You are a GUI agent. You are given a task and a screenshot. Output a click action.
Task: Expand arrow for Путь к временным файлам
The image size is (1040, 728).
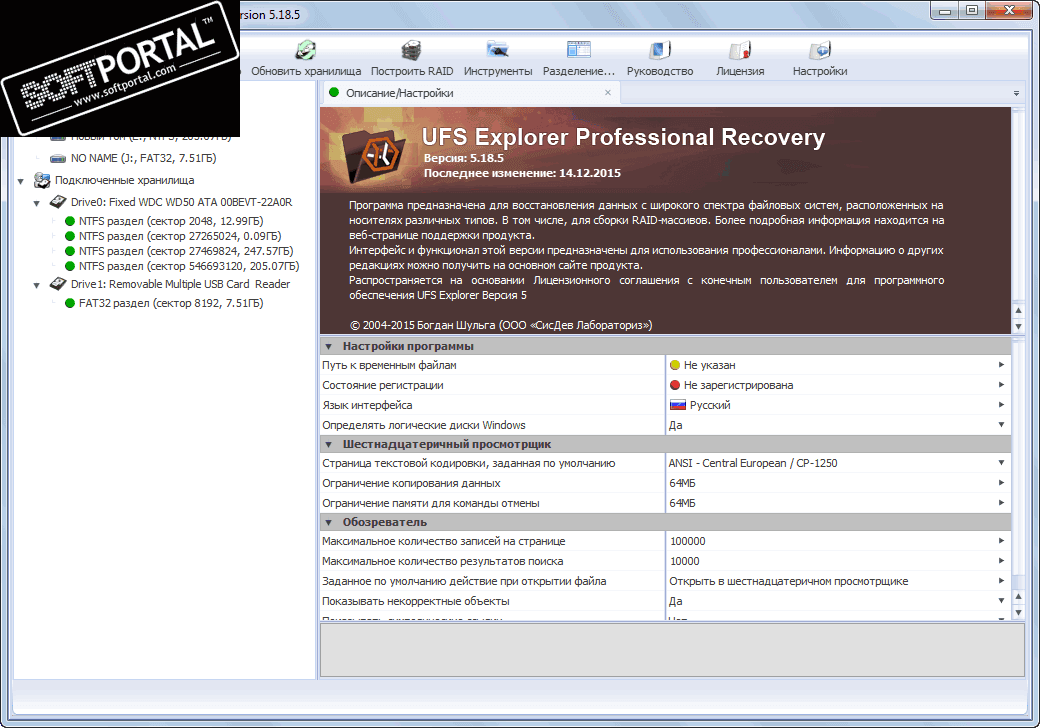pyautogui.click(x=1002, y=365)
